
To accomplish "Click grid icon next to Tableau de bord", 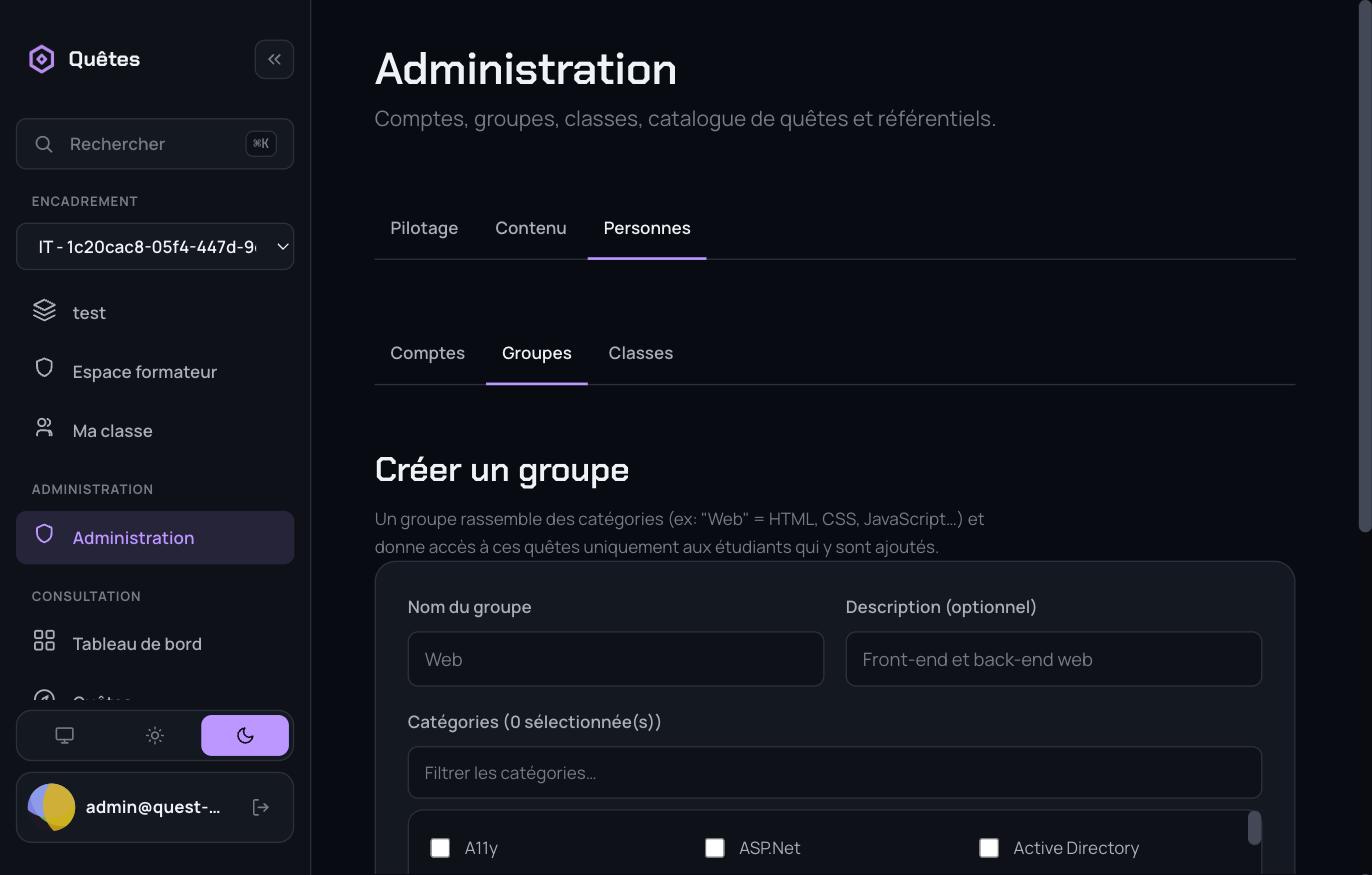I will pyautogui.click(x=44, y=640).
